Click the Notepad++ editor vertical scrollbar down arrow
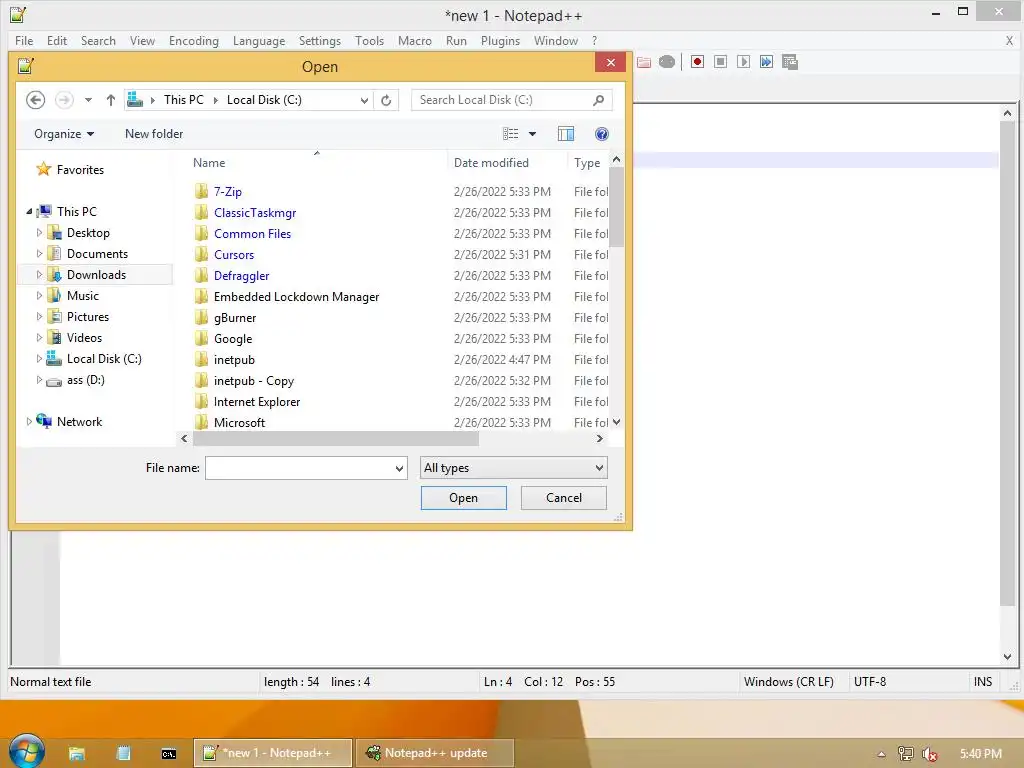Screen dimensions: 1024x768 pos(1007,657)
